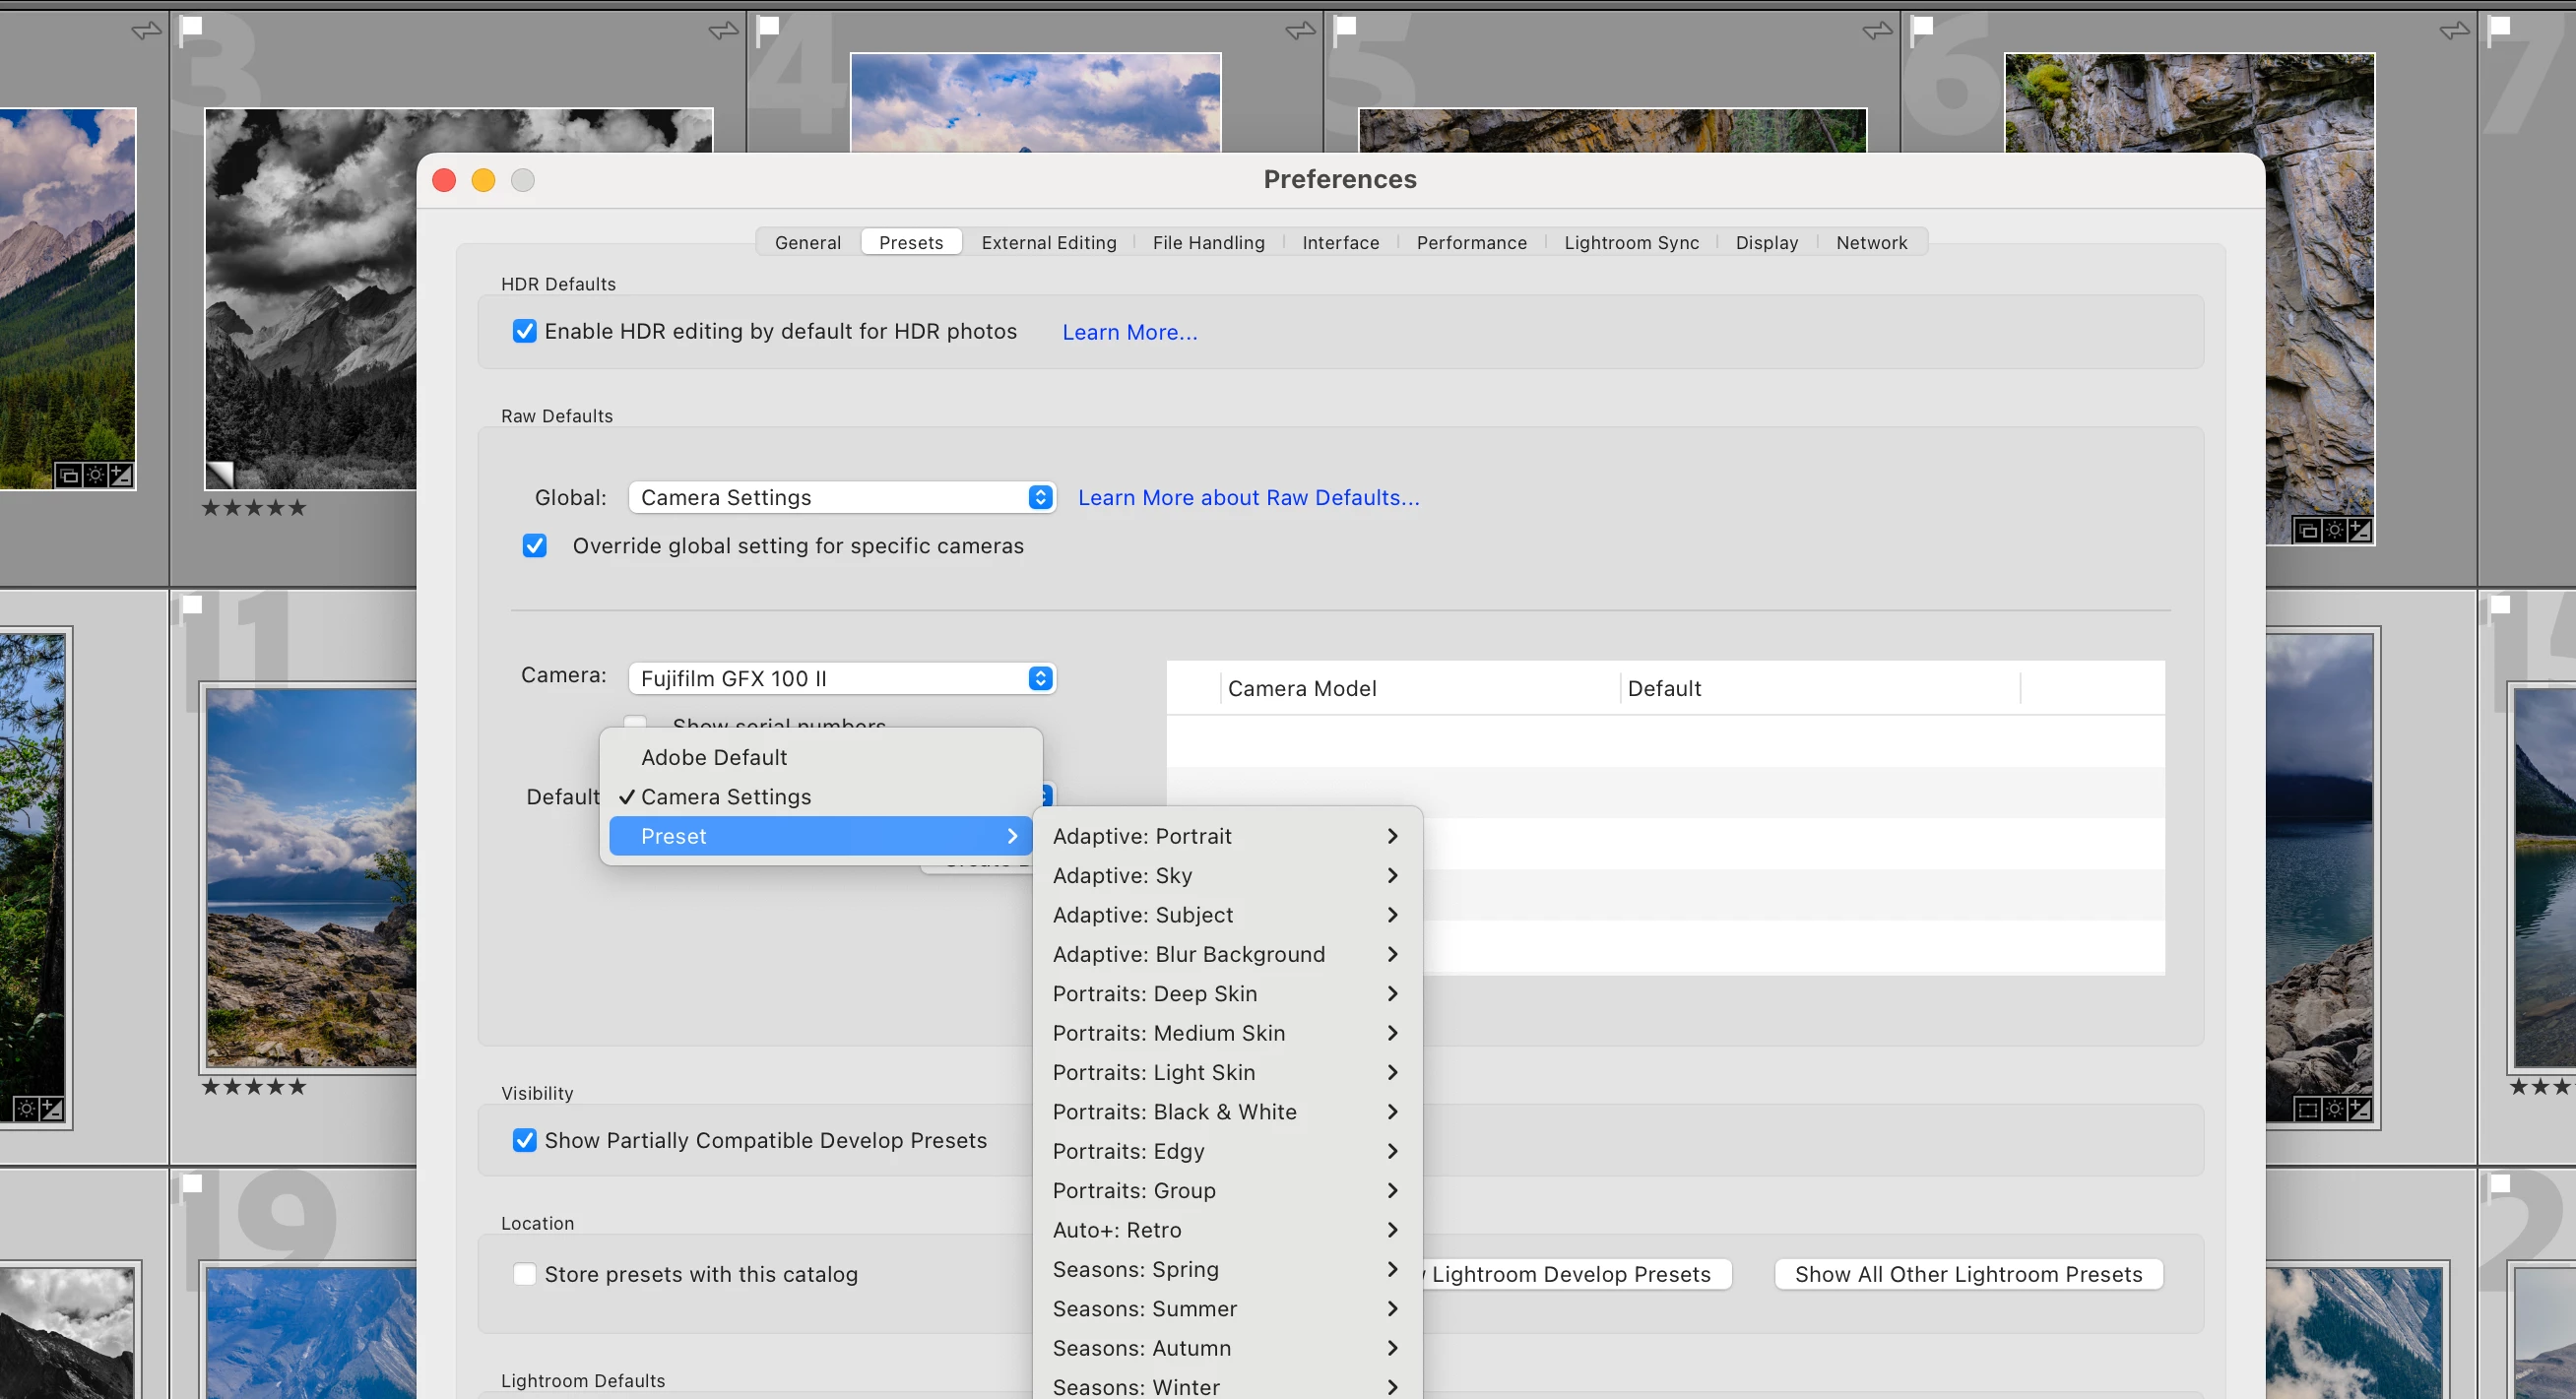Click rotate arrow icon at cell 3's corner
This screenshot has width=2576, height=1399.
click(x=723, y=31)
